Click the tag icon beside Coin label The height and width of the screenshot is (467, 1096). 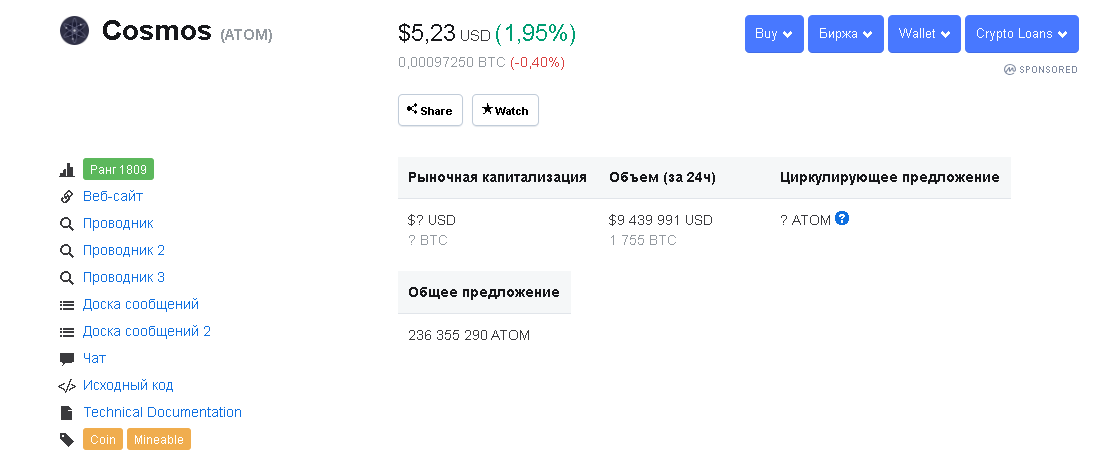tap(67, 440)
